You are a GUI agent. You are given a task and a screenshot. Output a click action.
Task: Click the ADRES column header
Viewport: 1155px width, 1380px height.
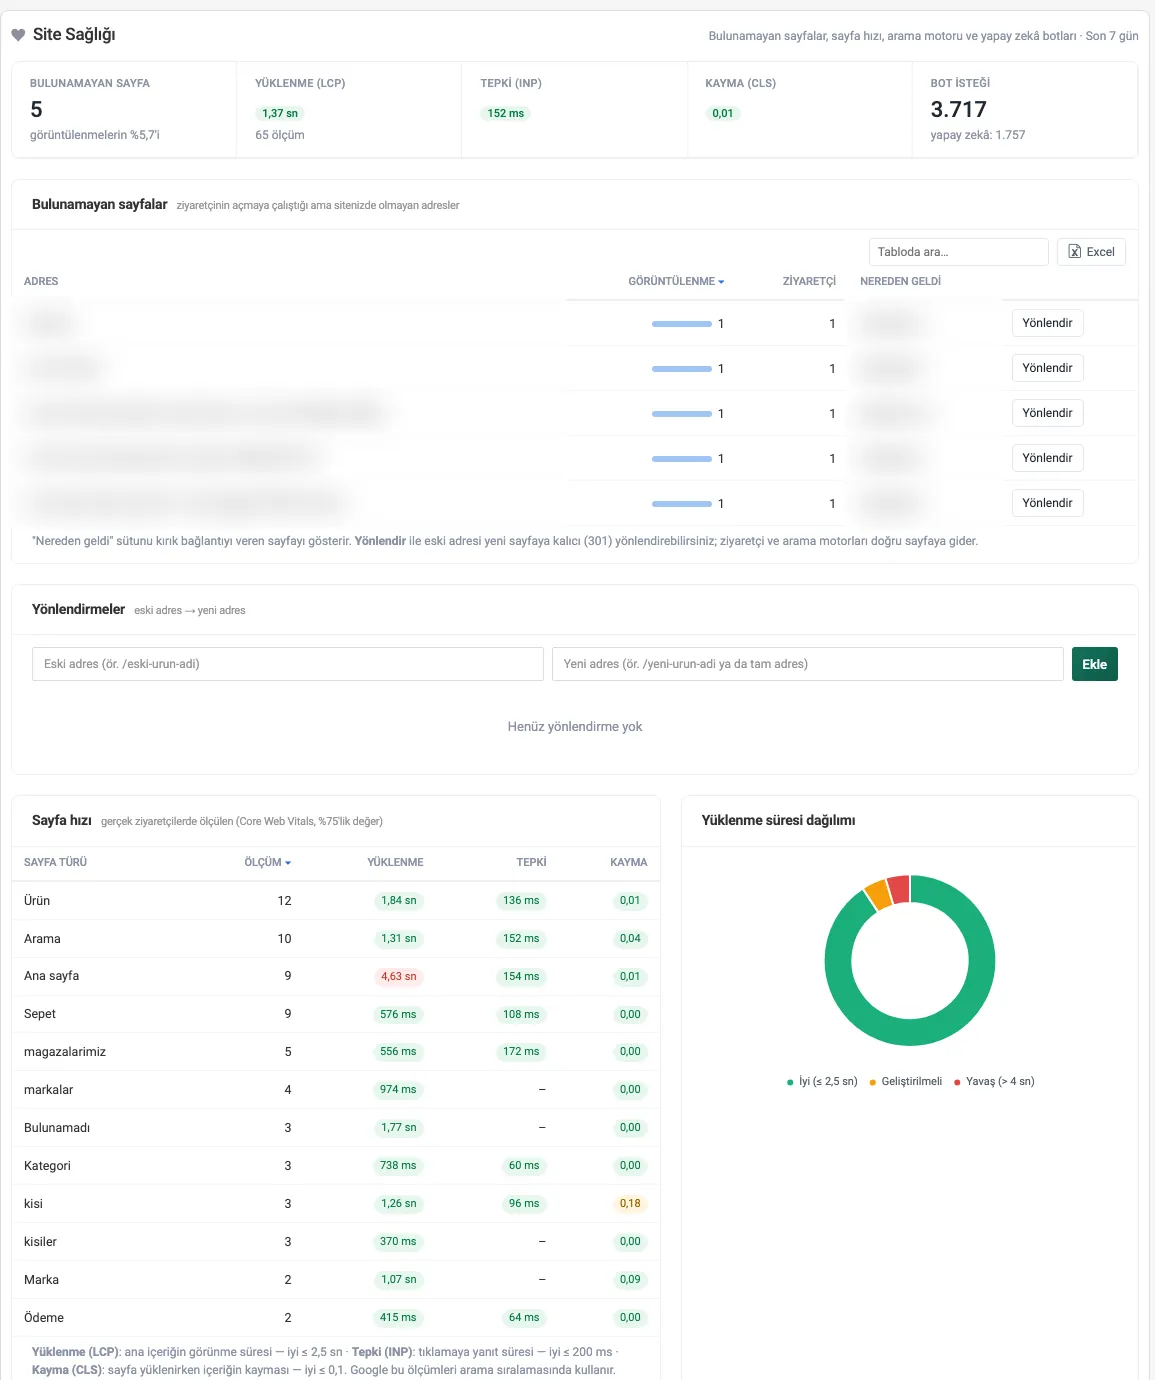coord(41,281)
